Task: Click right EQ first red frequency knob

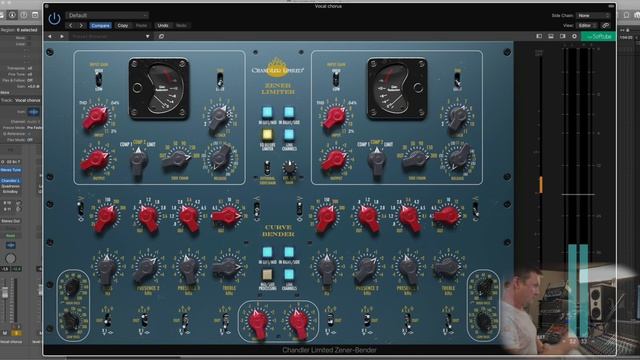Action: 327,218
